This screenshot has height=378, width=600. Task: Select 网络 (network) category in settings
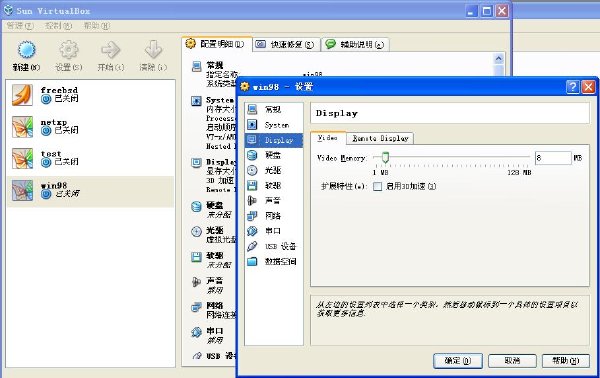coord(274,216)
